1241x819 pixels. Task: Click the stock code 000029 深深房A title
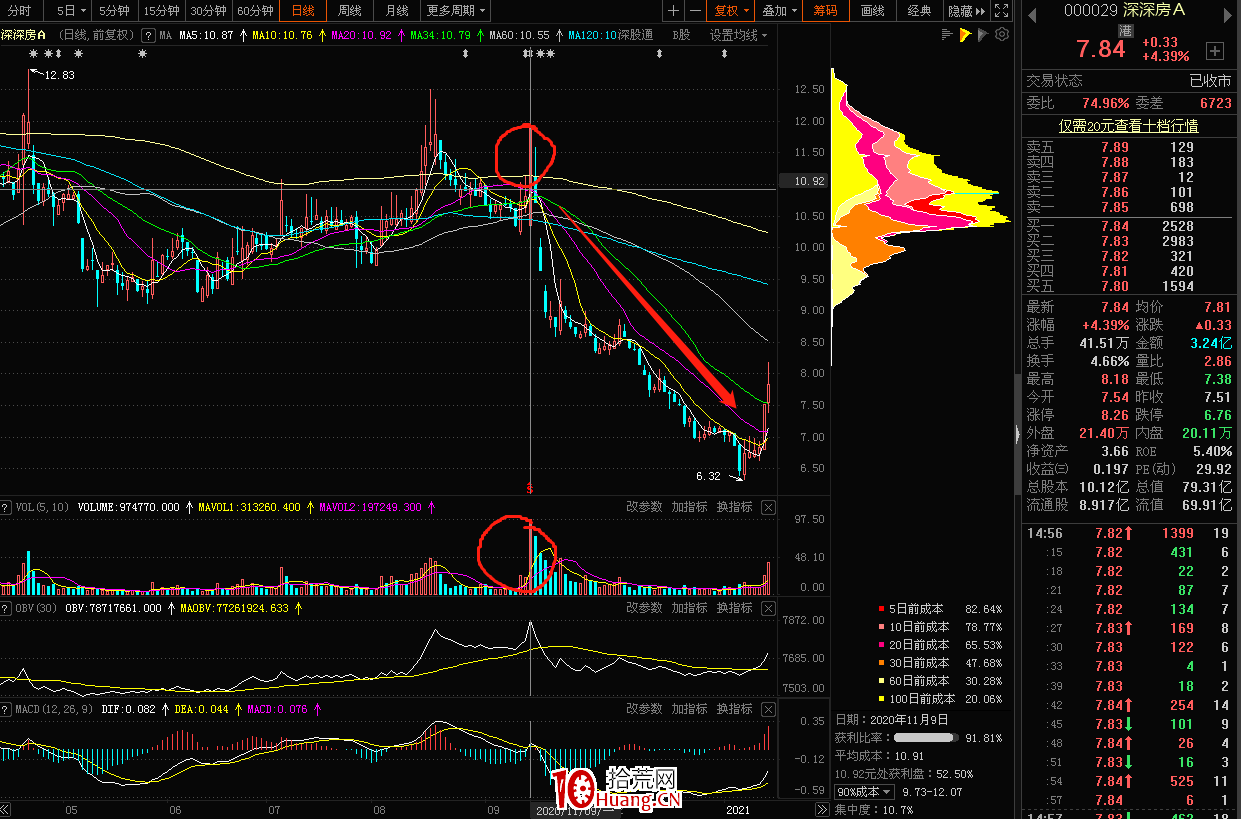[1124, 11]
